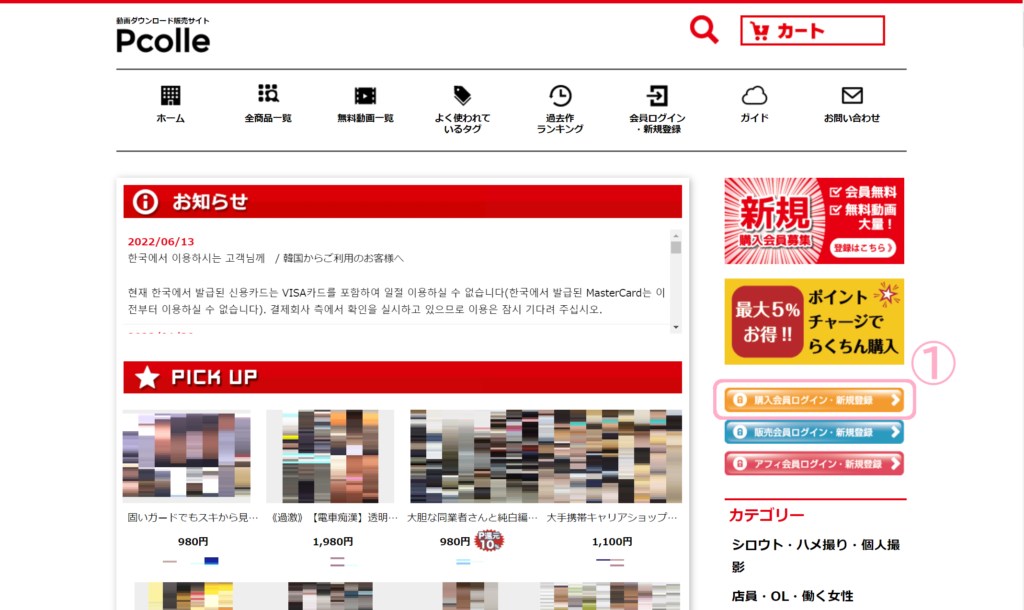Viewport: 1024px width, 610px height.
Task: Open 無料動画一覧 film icon
Action: click(x=365, y=96)
